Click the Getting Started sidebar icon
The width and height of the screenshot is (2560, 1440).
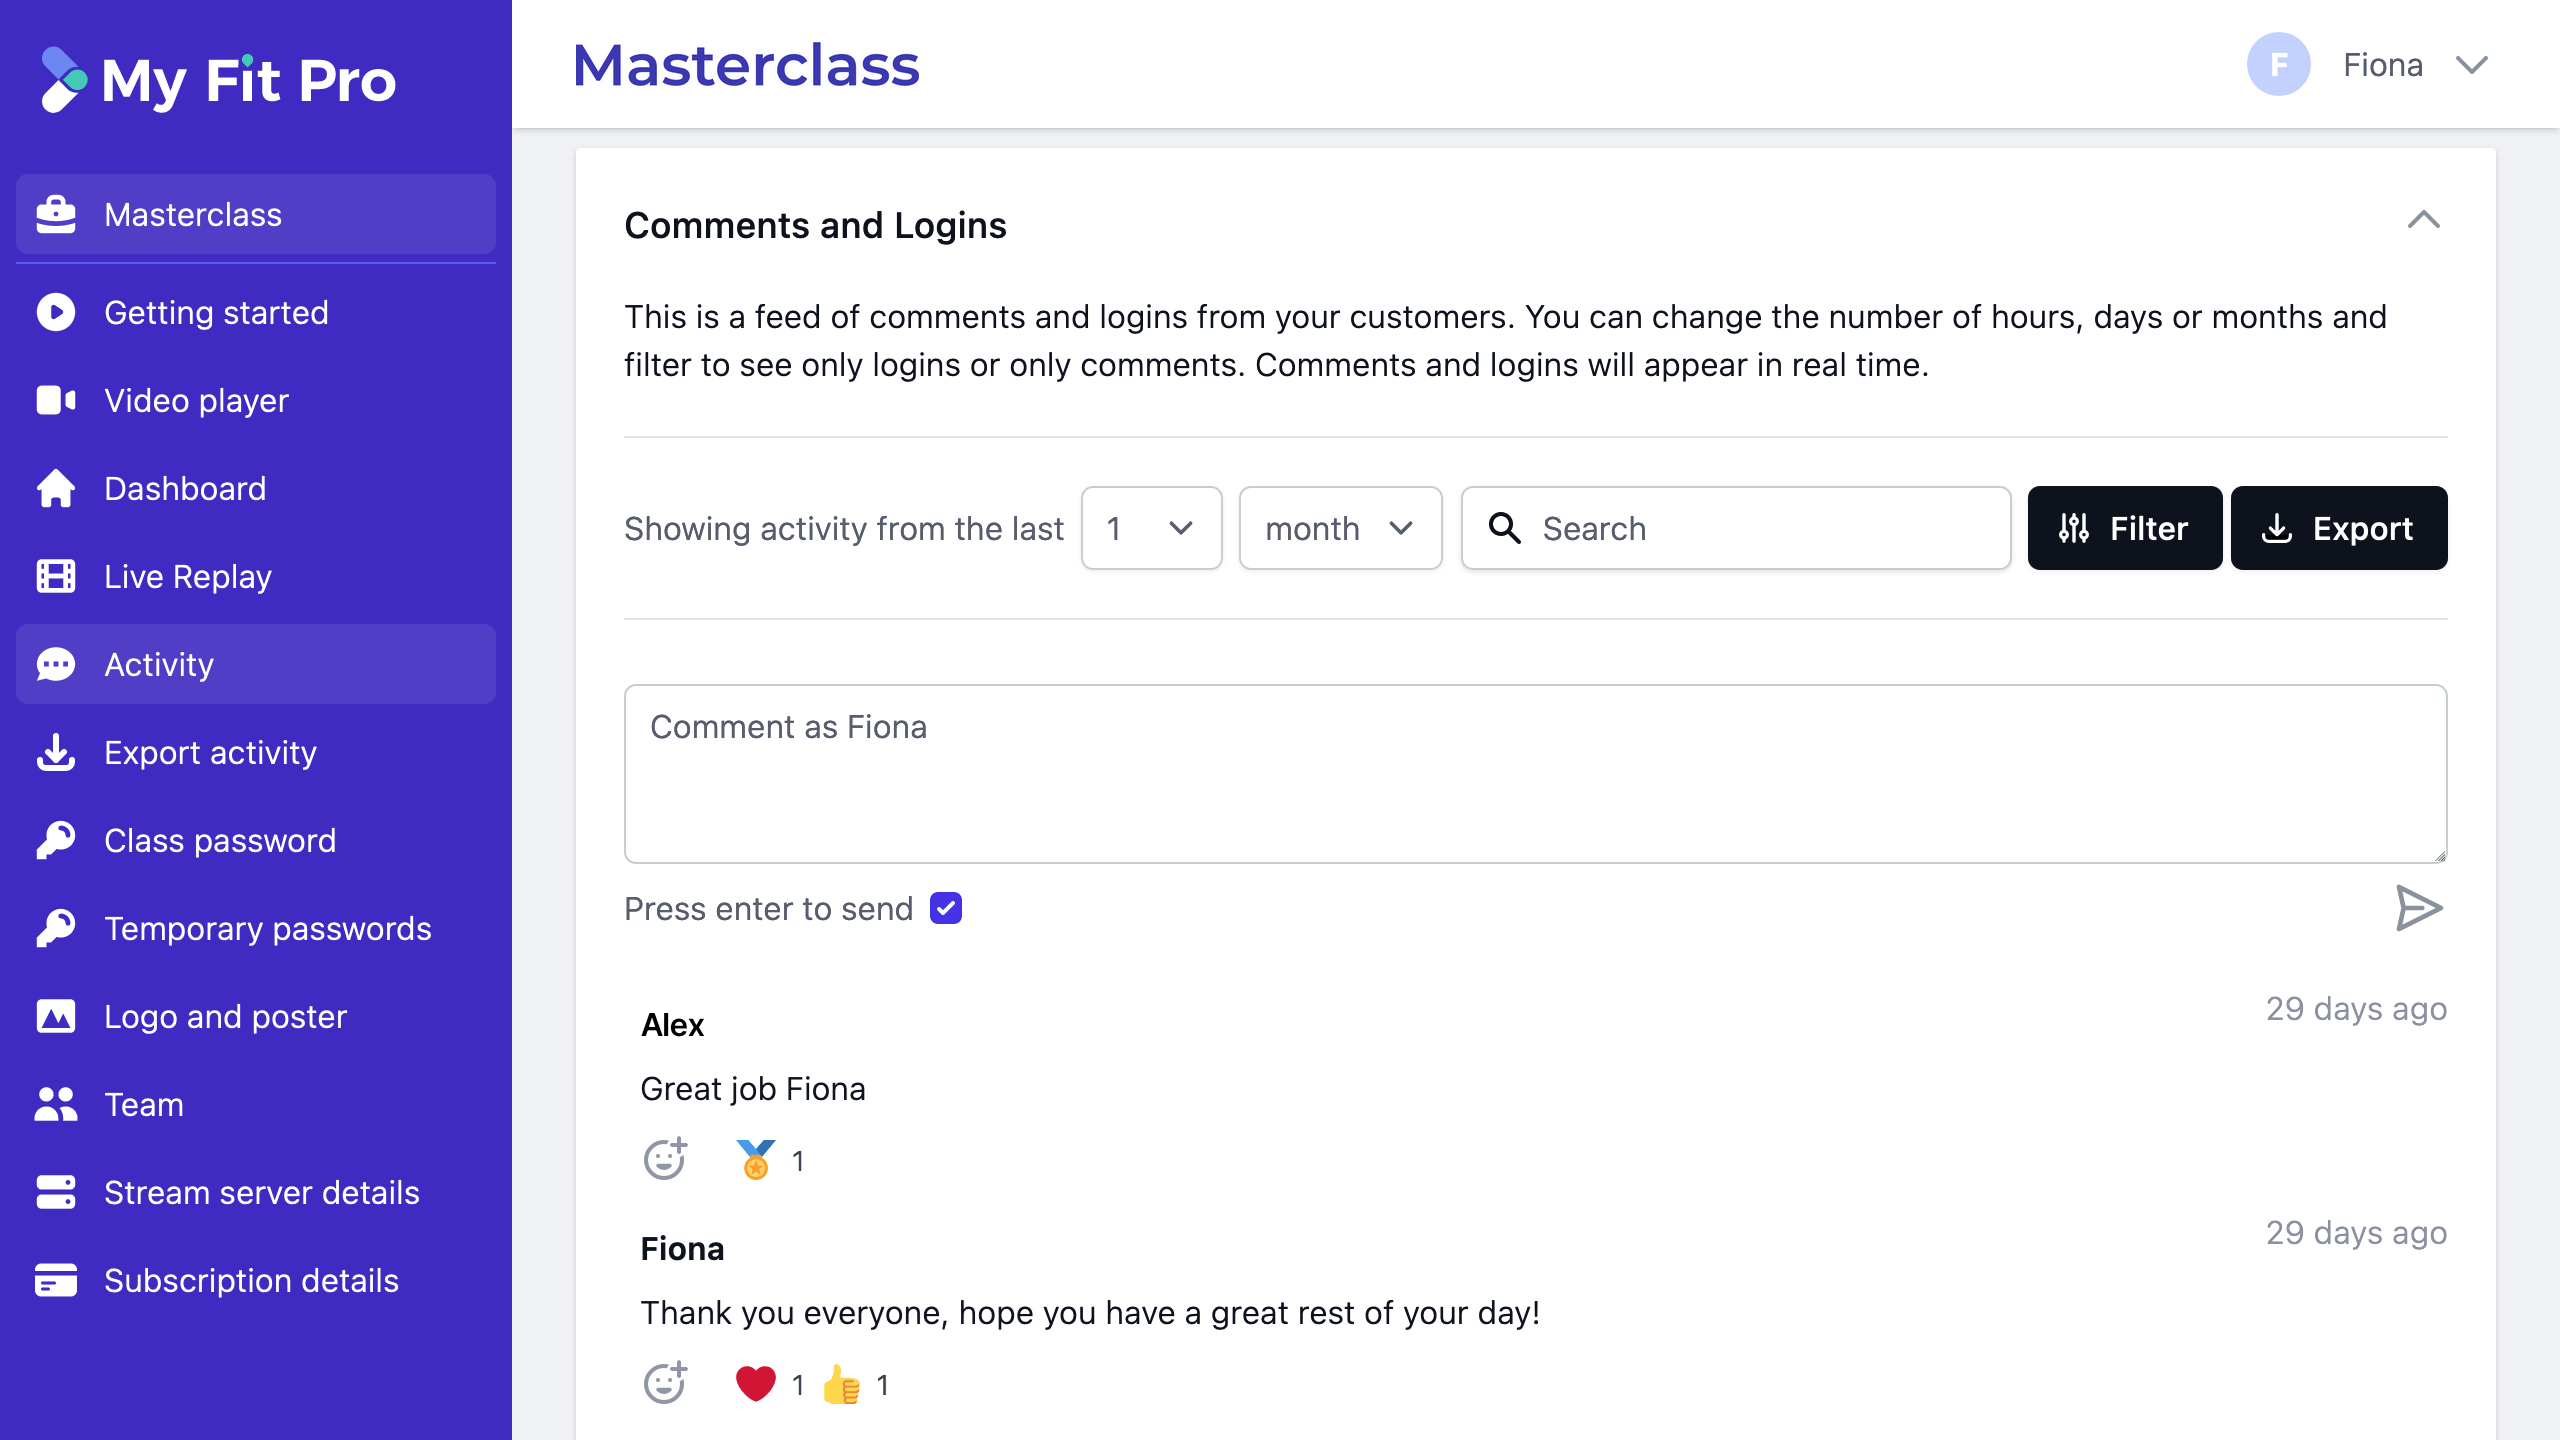coord(55,311)
